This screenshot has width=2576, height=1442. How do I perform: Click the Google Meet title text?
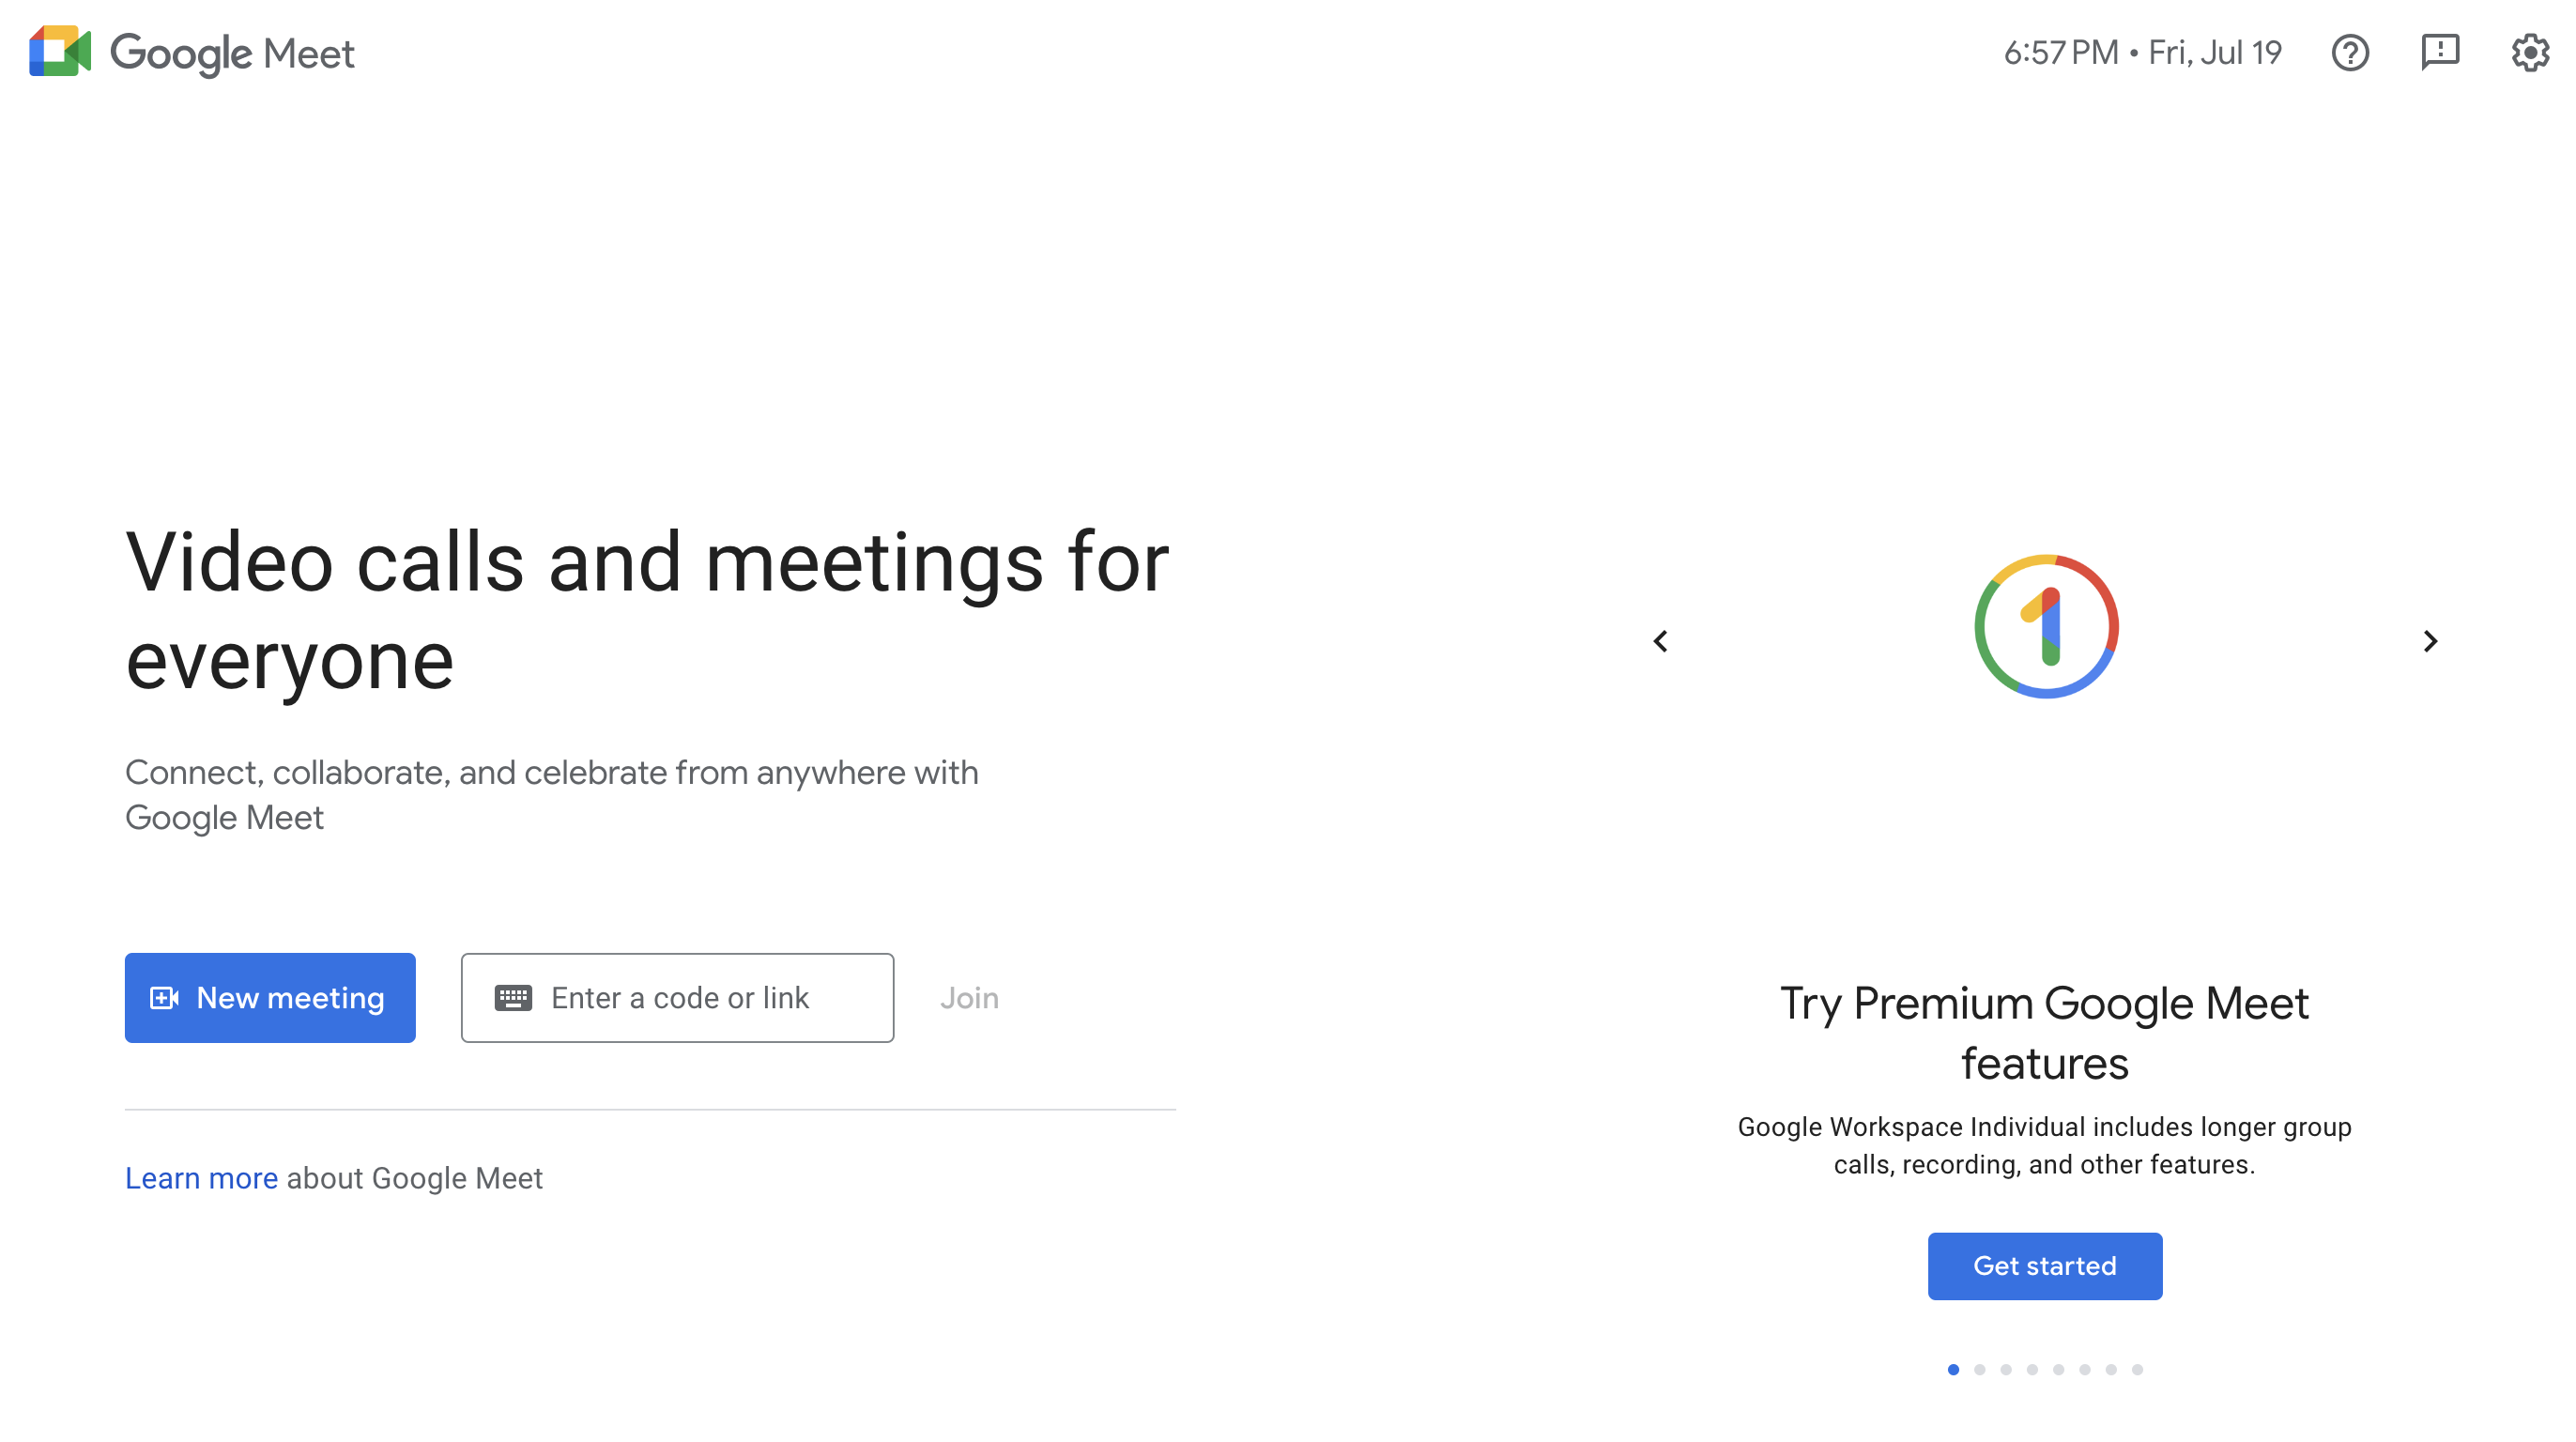click(232, 53)
